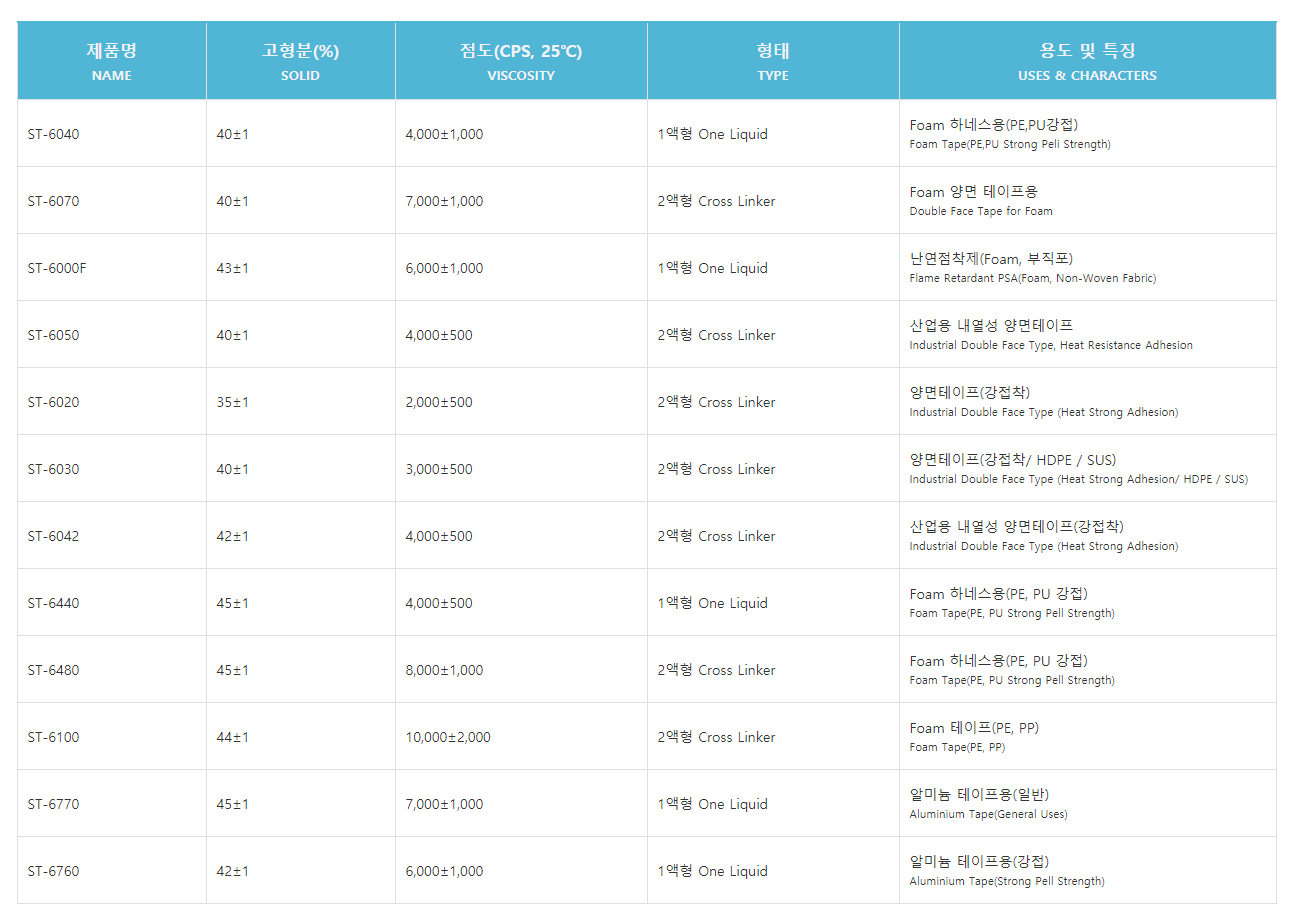Click viscosity 7,000±1,000 for ST-6070

pyautogui.click(x=444, y=201)
